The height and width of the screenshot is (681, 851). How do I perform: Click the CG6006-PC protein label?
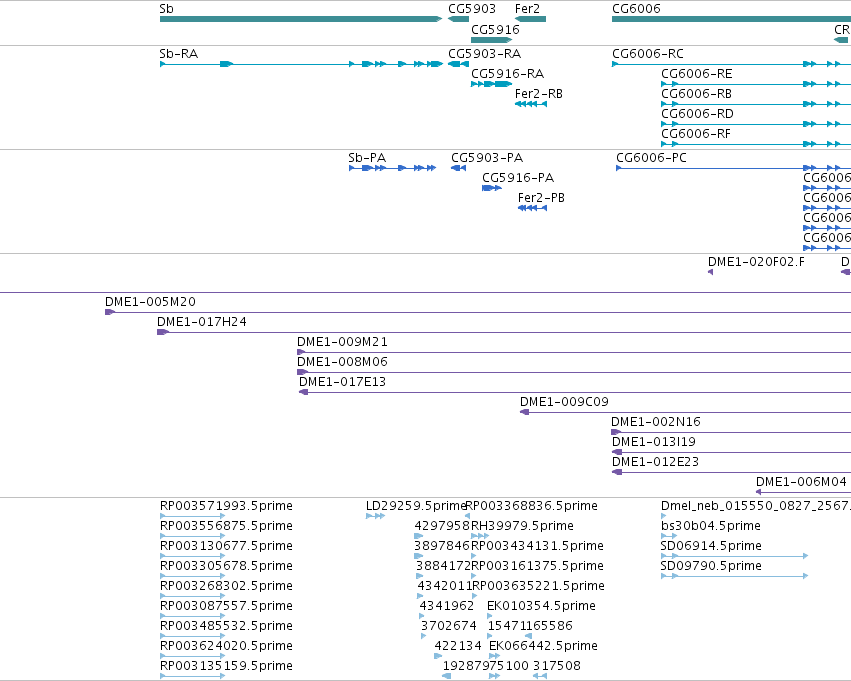[651, 158]
